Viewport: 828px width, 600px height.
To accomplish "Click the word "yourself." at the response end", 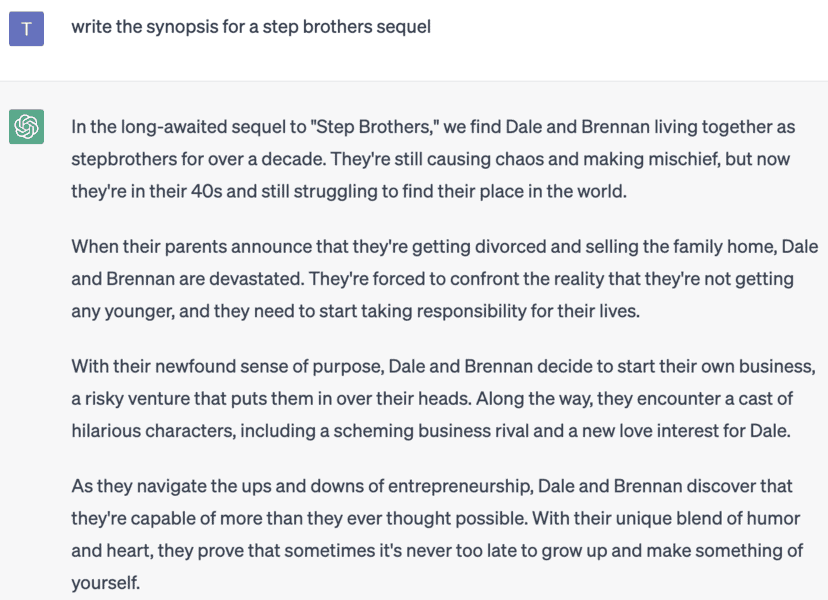I will coord(105,582).
